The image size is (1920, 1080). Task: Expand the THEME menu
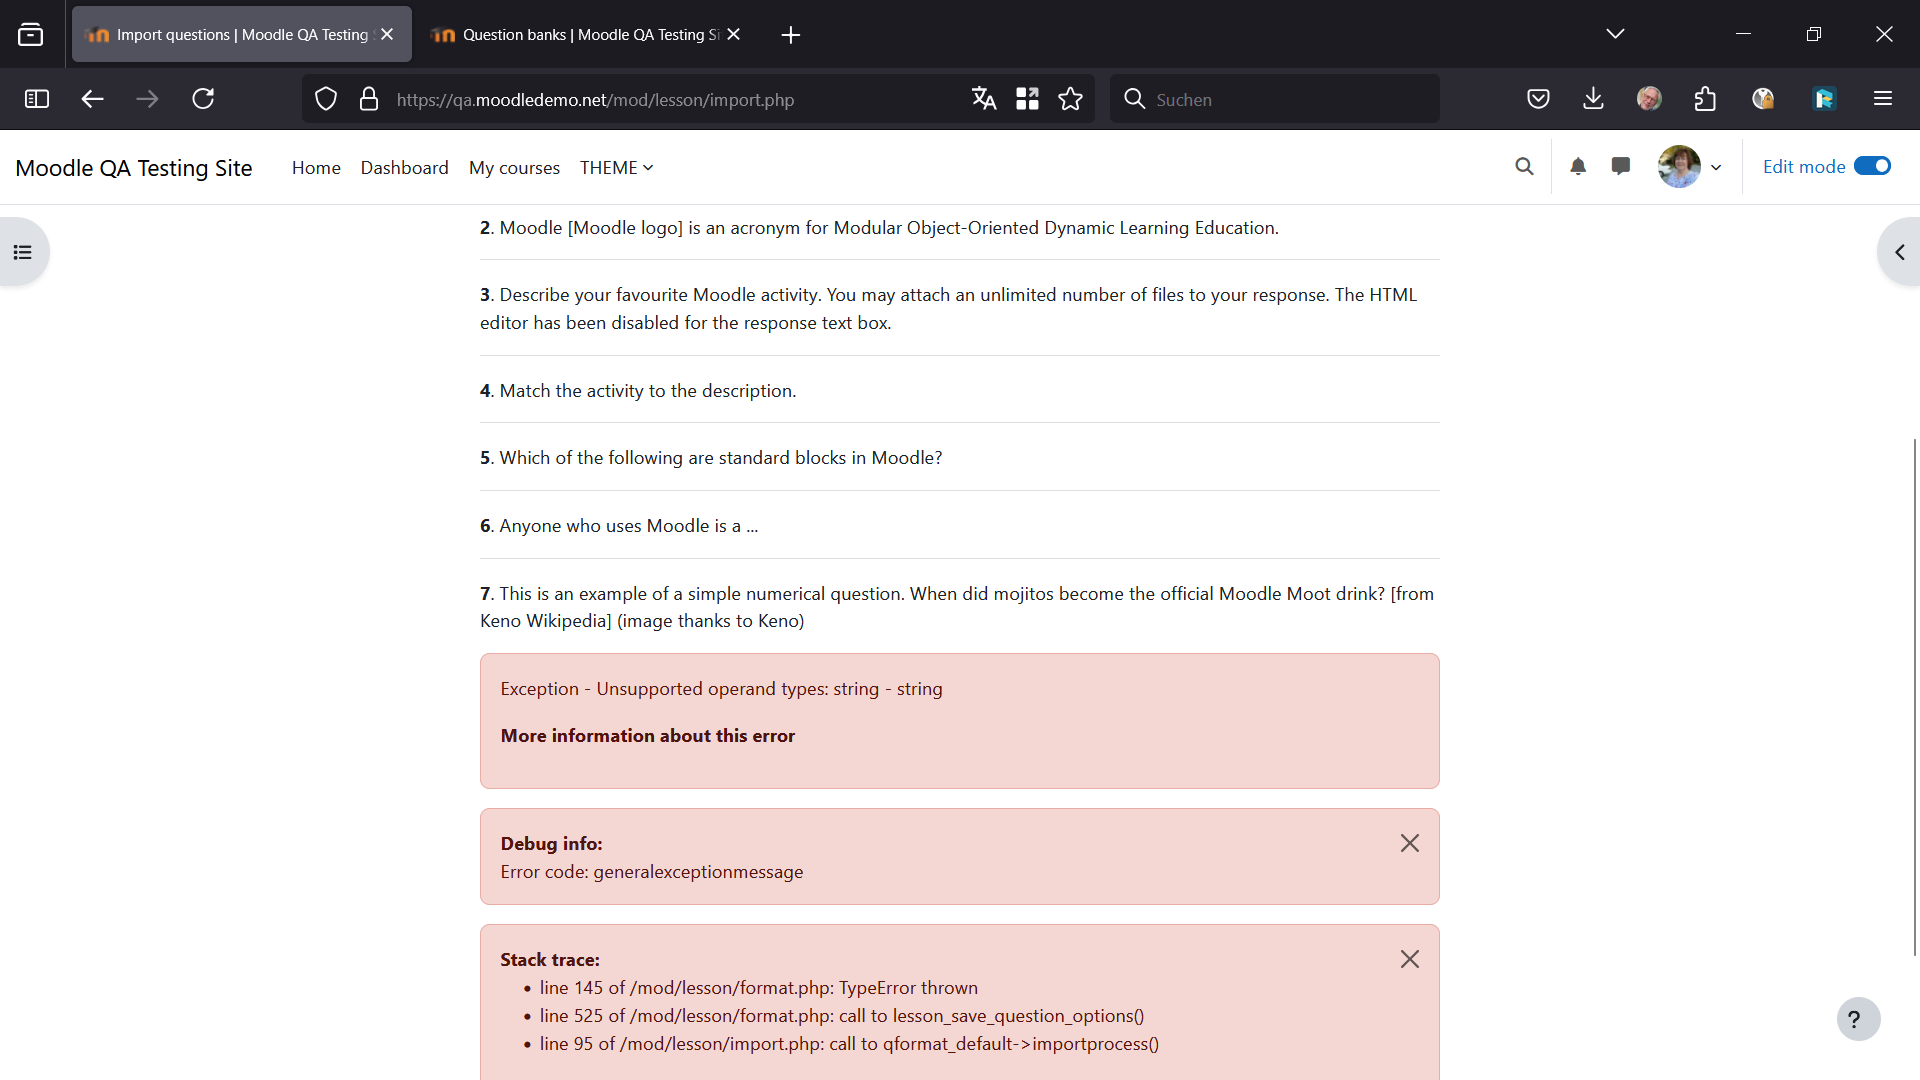tap(616, 168)
